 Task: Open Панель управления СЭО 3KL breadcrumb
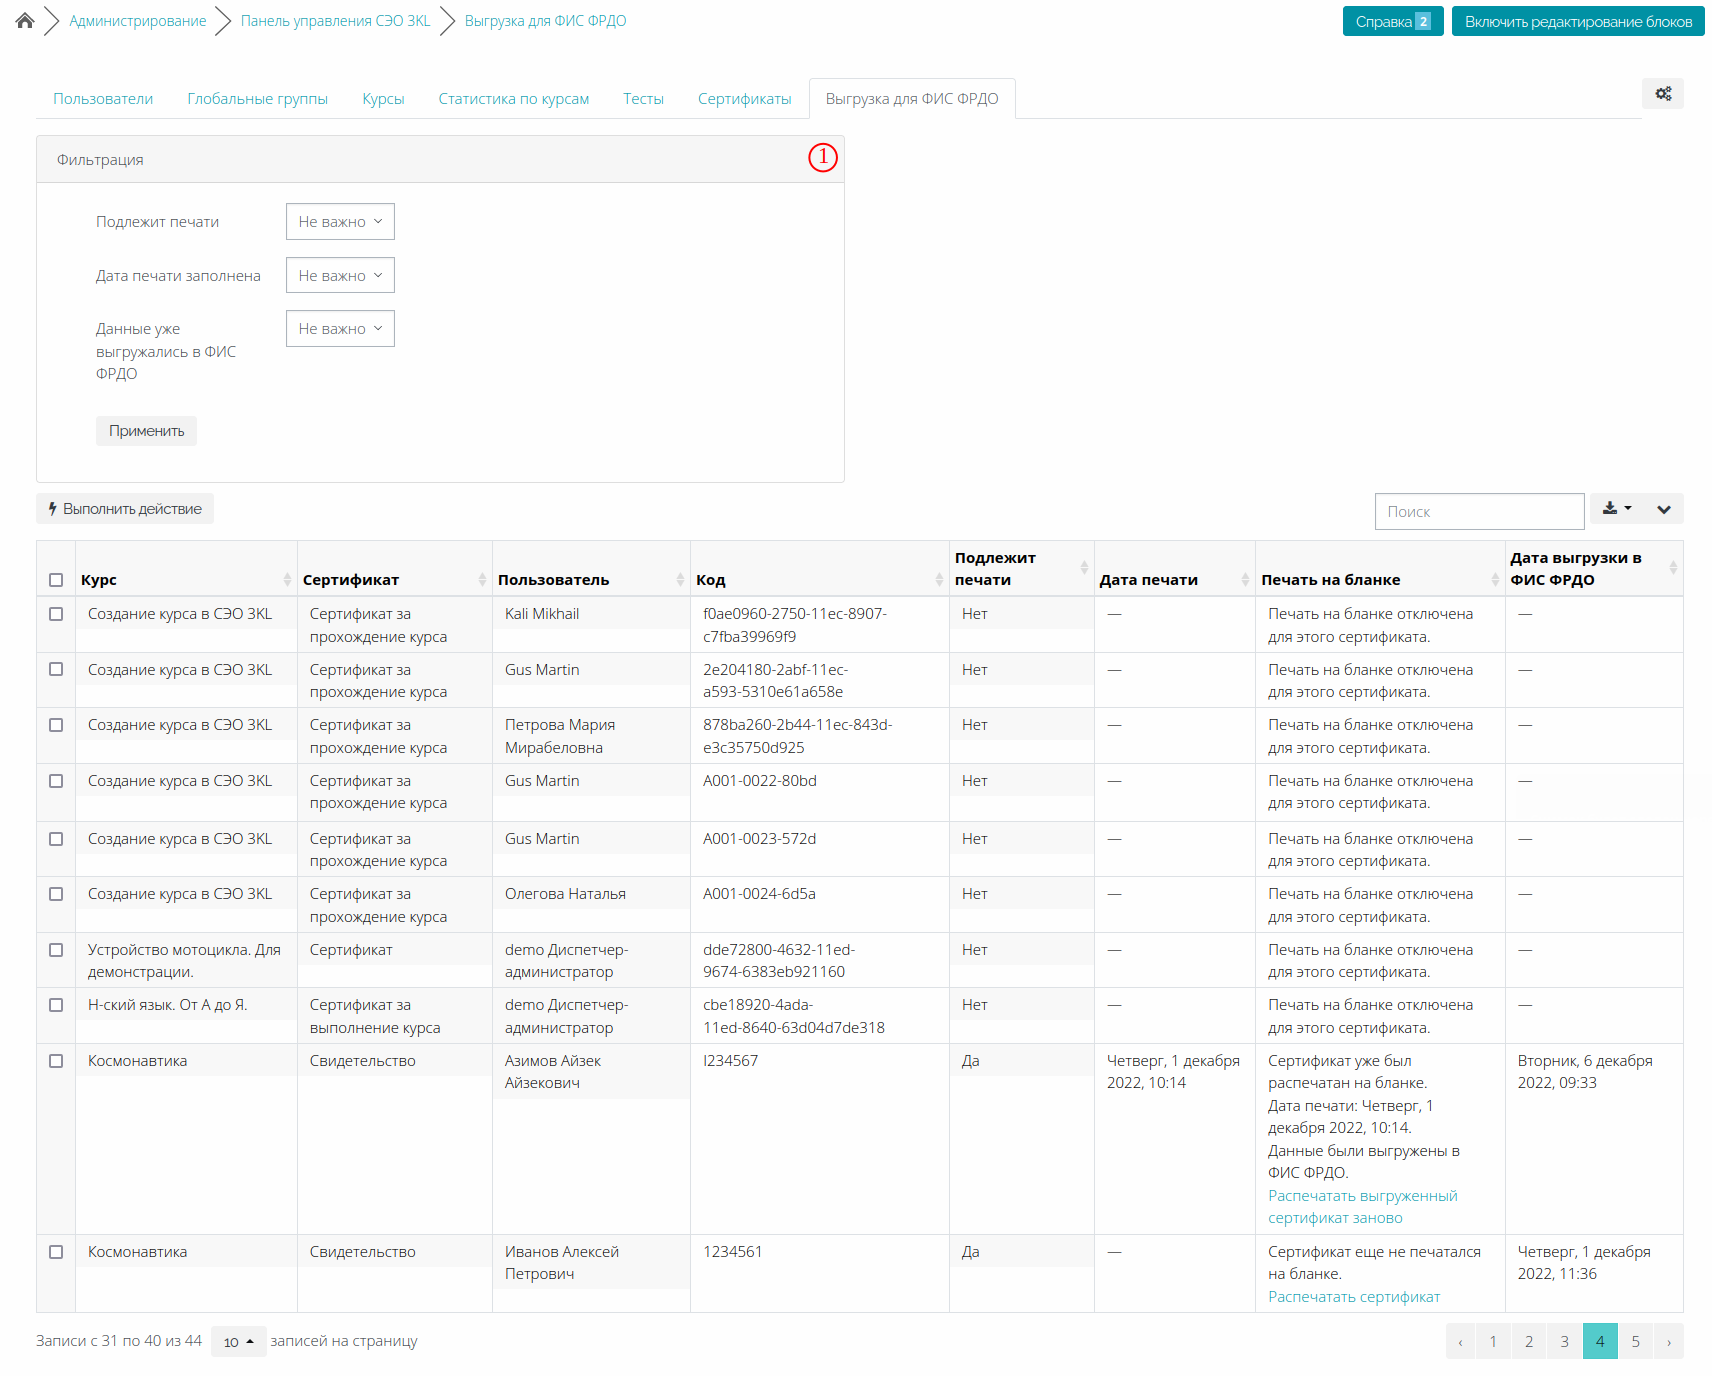(x=335, y=21)
